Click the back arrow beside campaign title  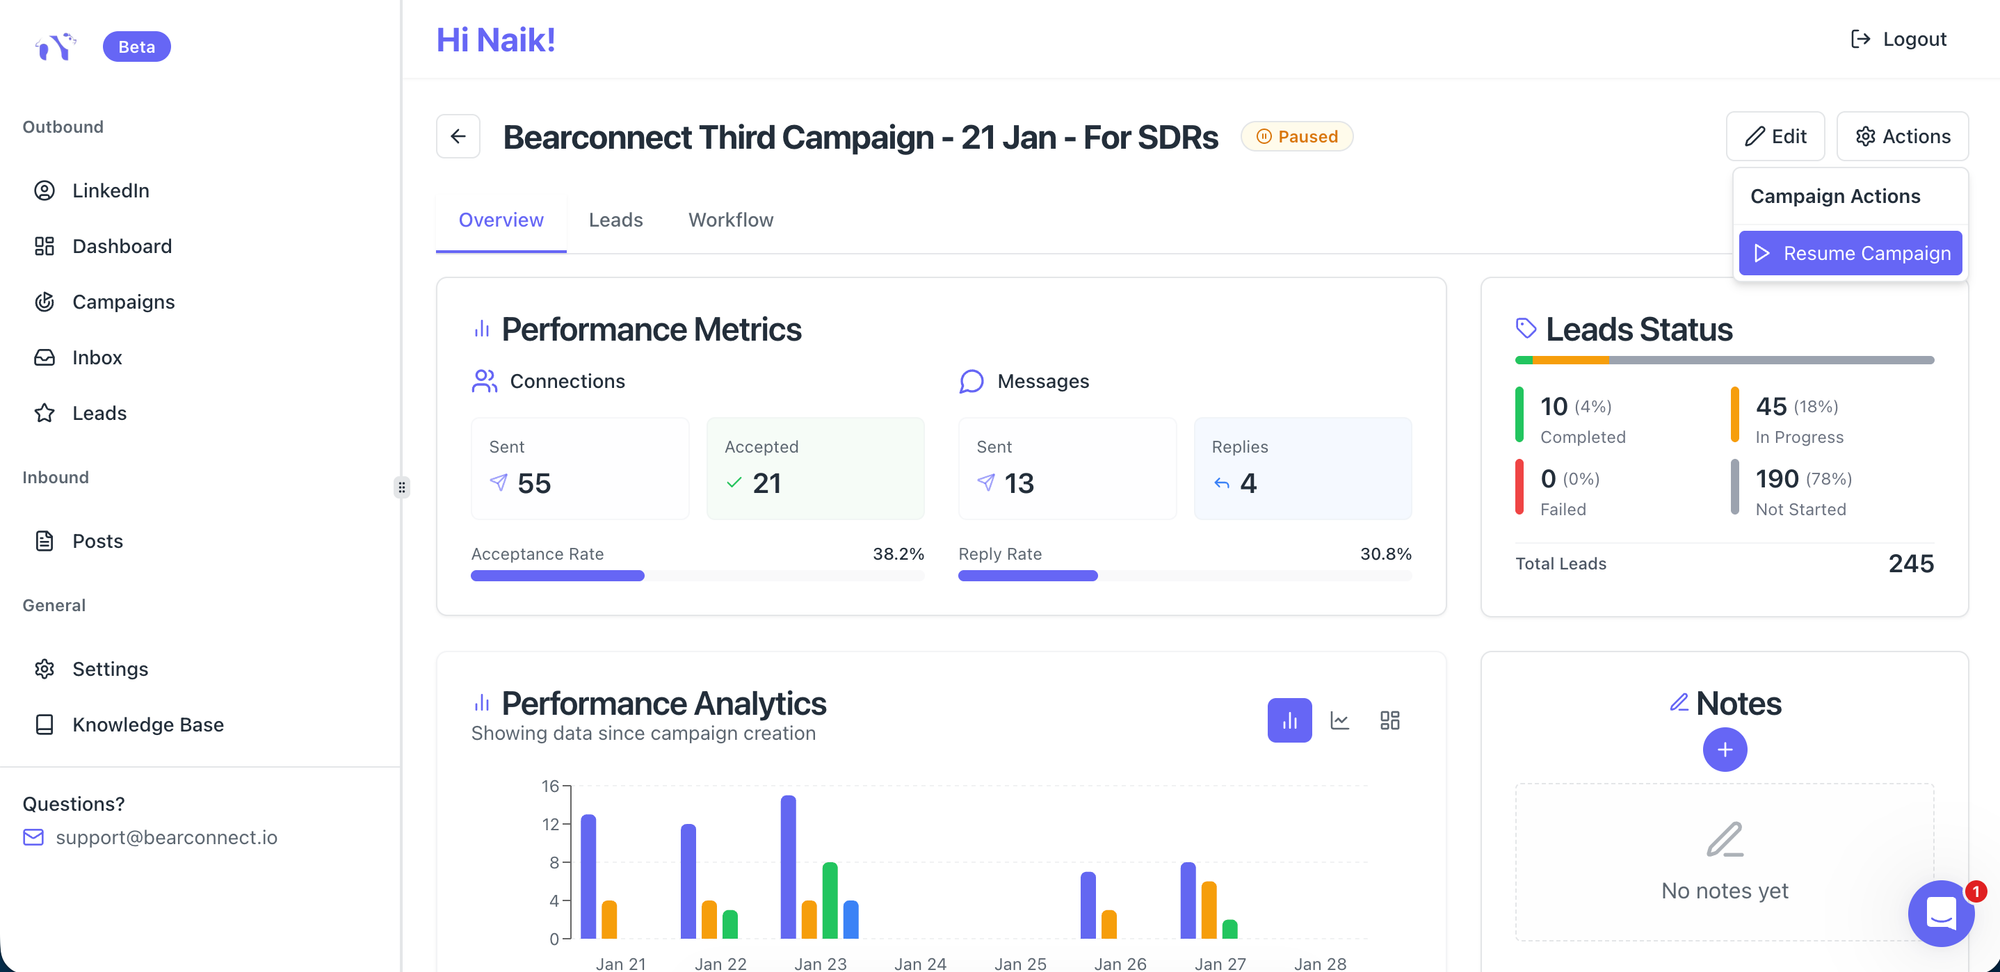(x=458, y=137)
